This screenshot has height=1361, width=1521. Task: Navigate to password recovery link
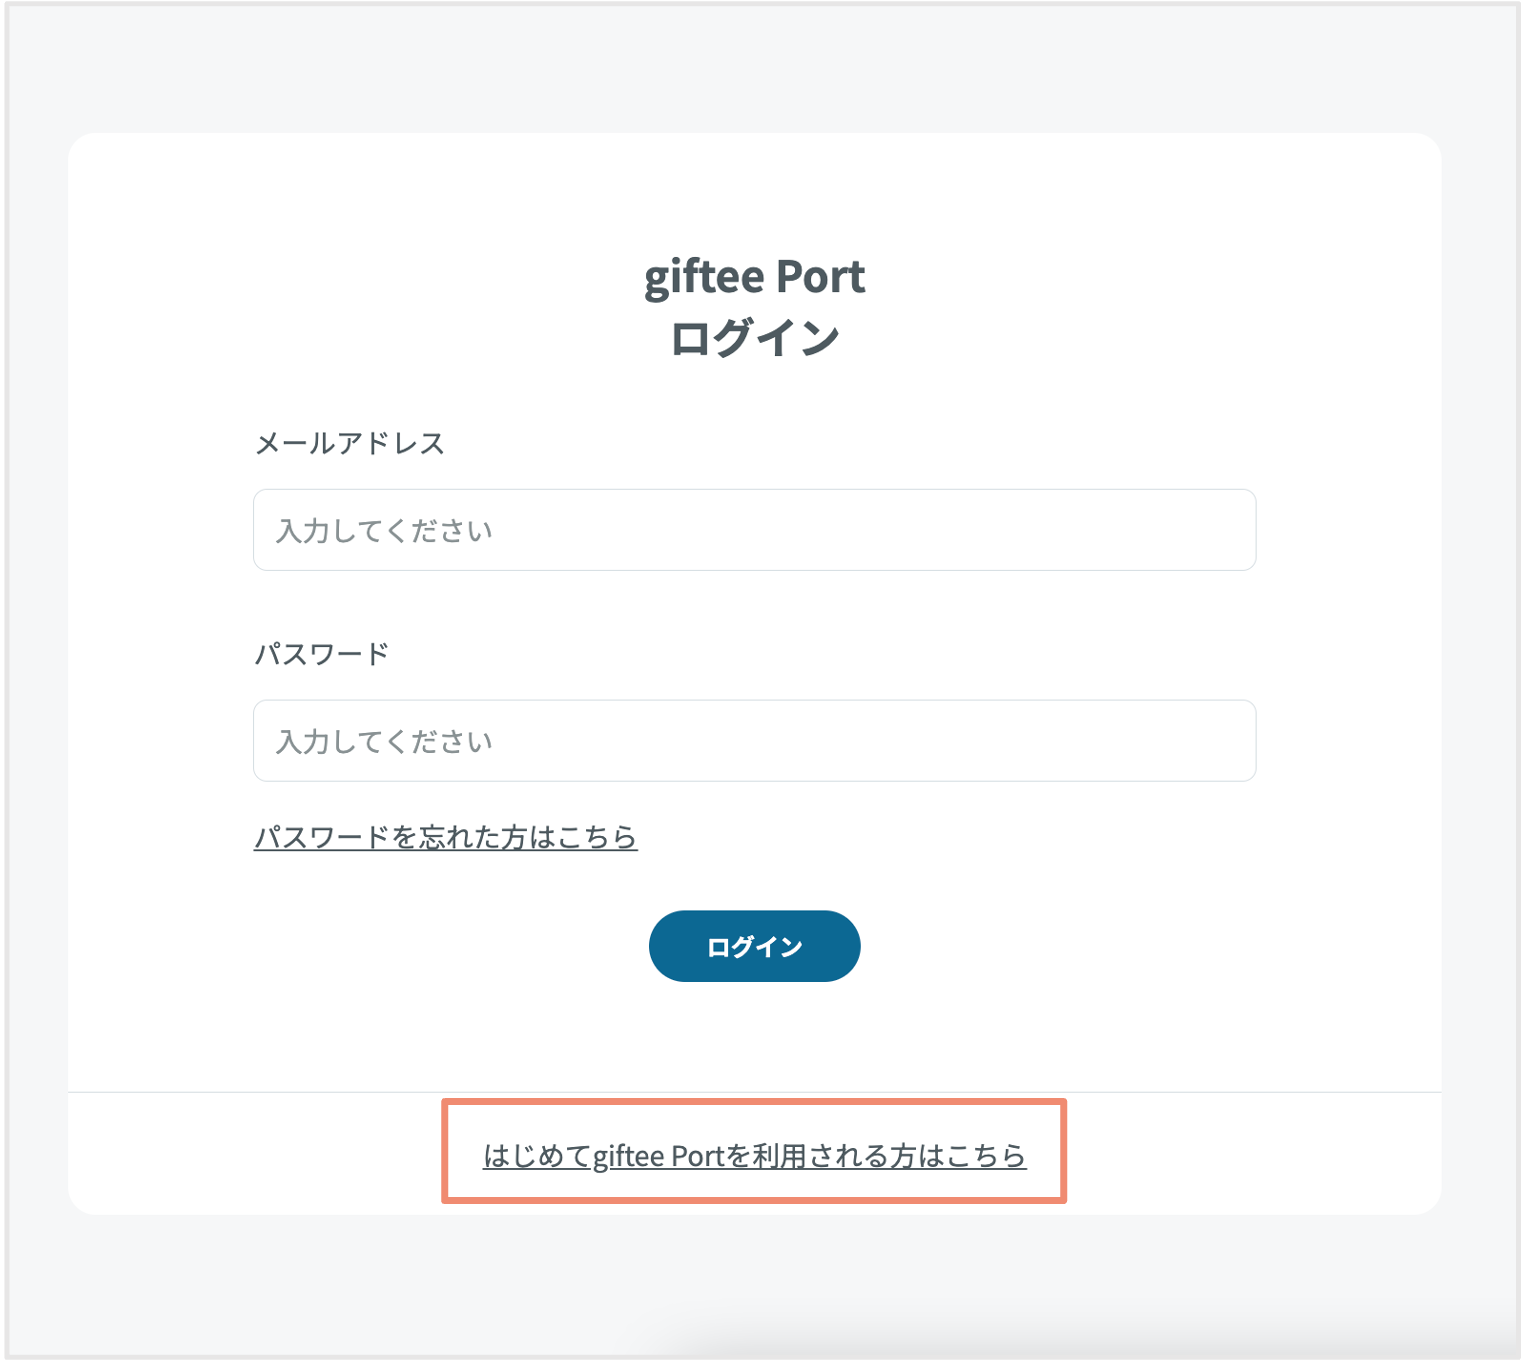click(445, 838)
